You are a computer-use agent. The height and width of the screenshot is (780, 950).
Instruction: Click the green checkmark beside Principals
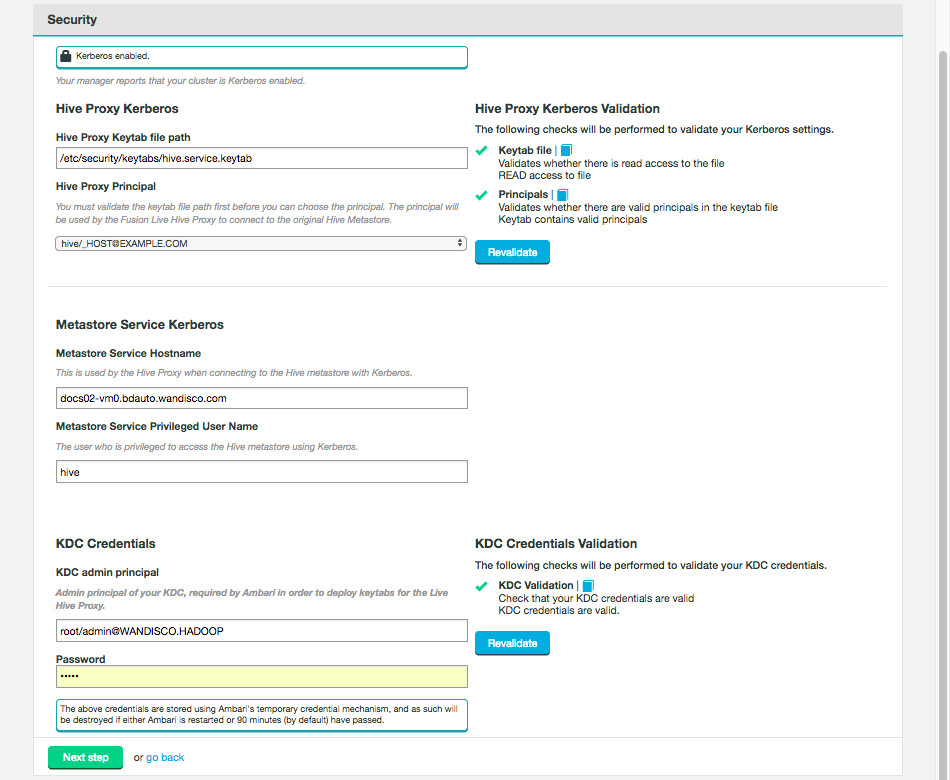pyautogui.click(x=482, y=195)
